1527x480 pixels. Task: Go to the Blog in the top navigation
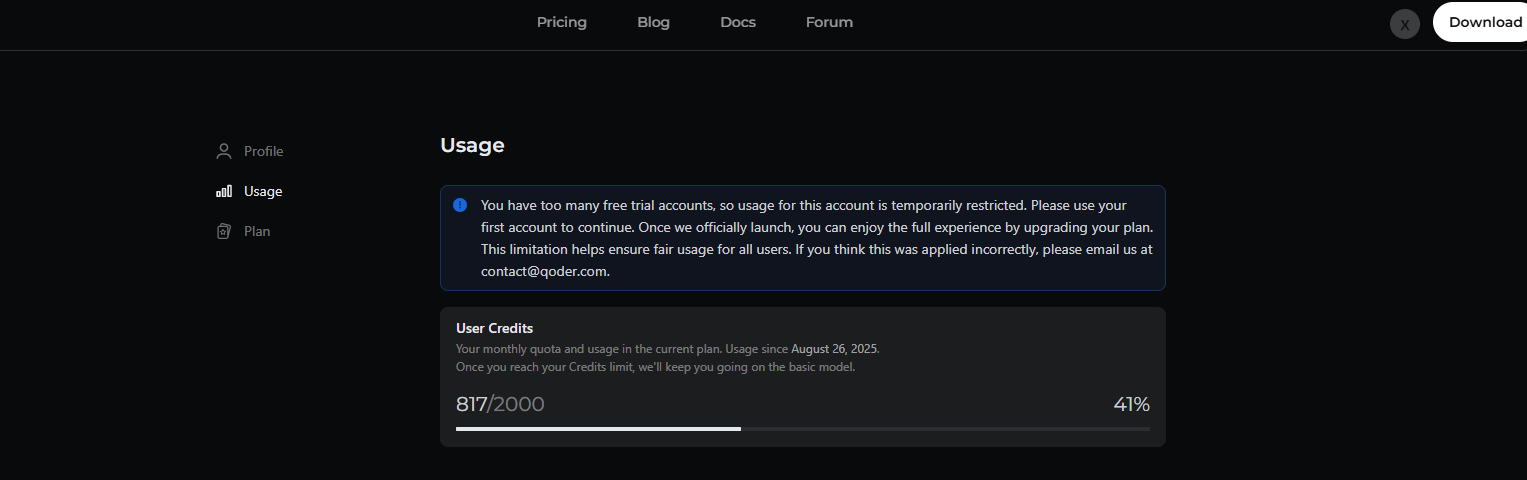(x=653, y=22)
